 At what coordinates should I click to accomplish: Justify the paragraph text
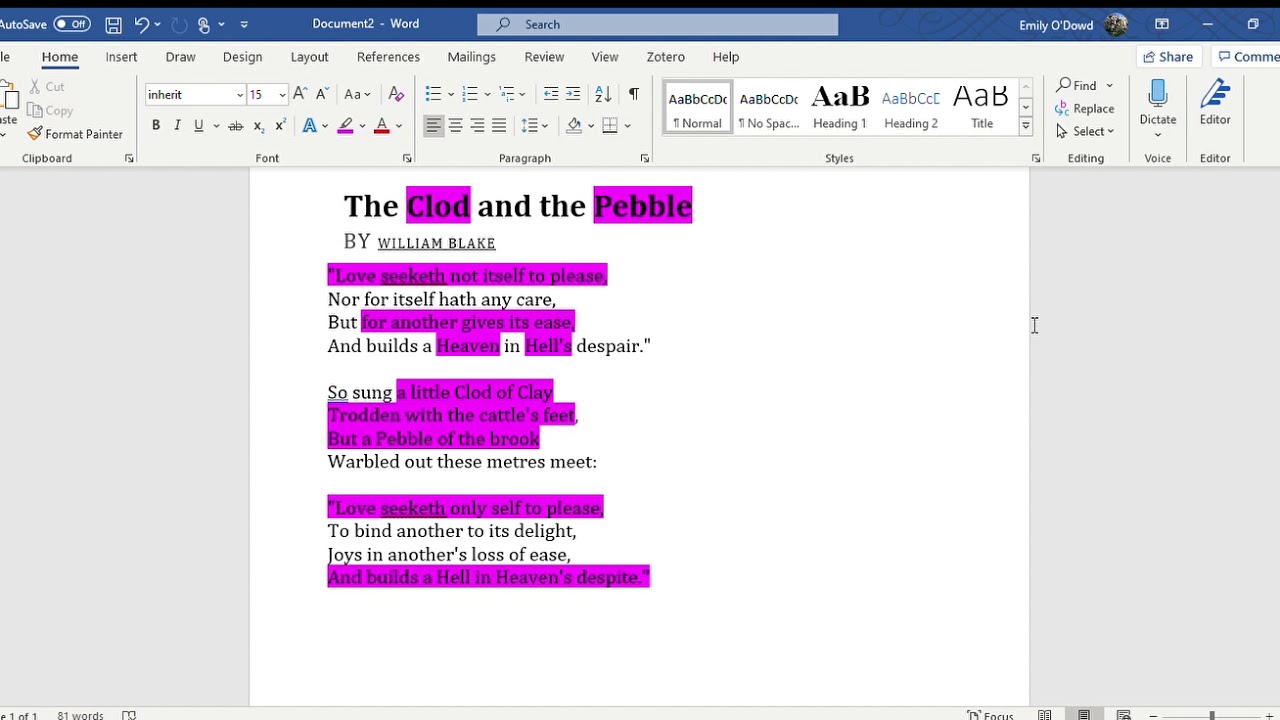[499, 125]
